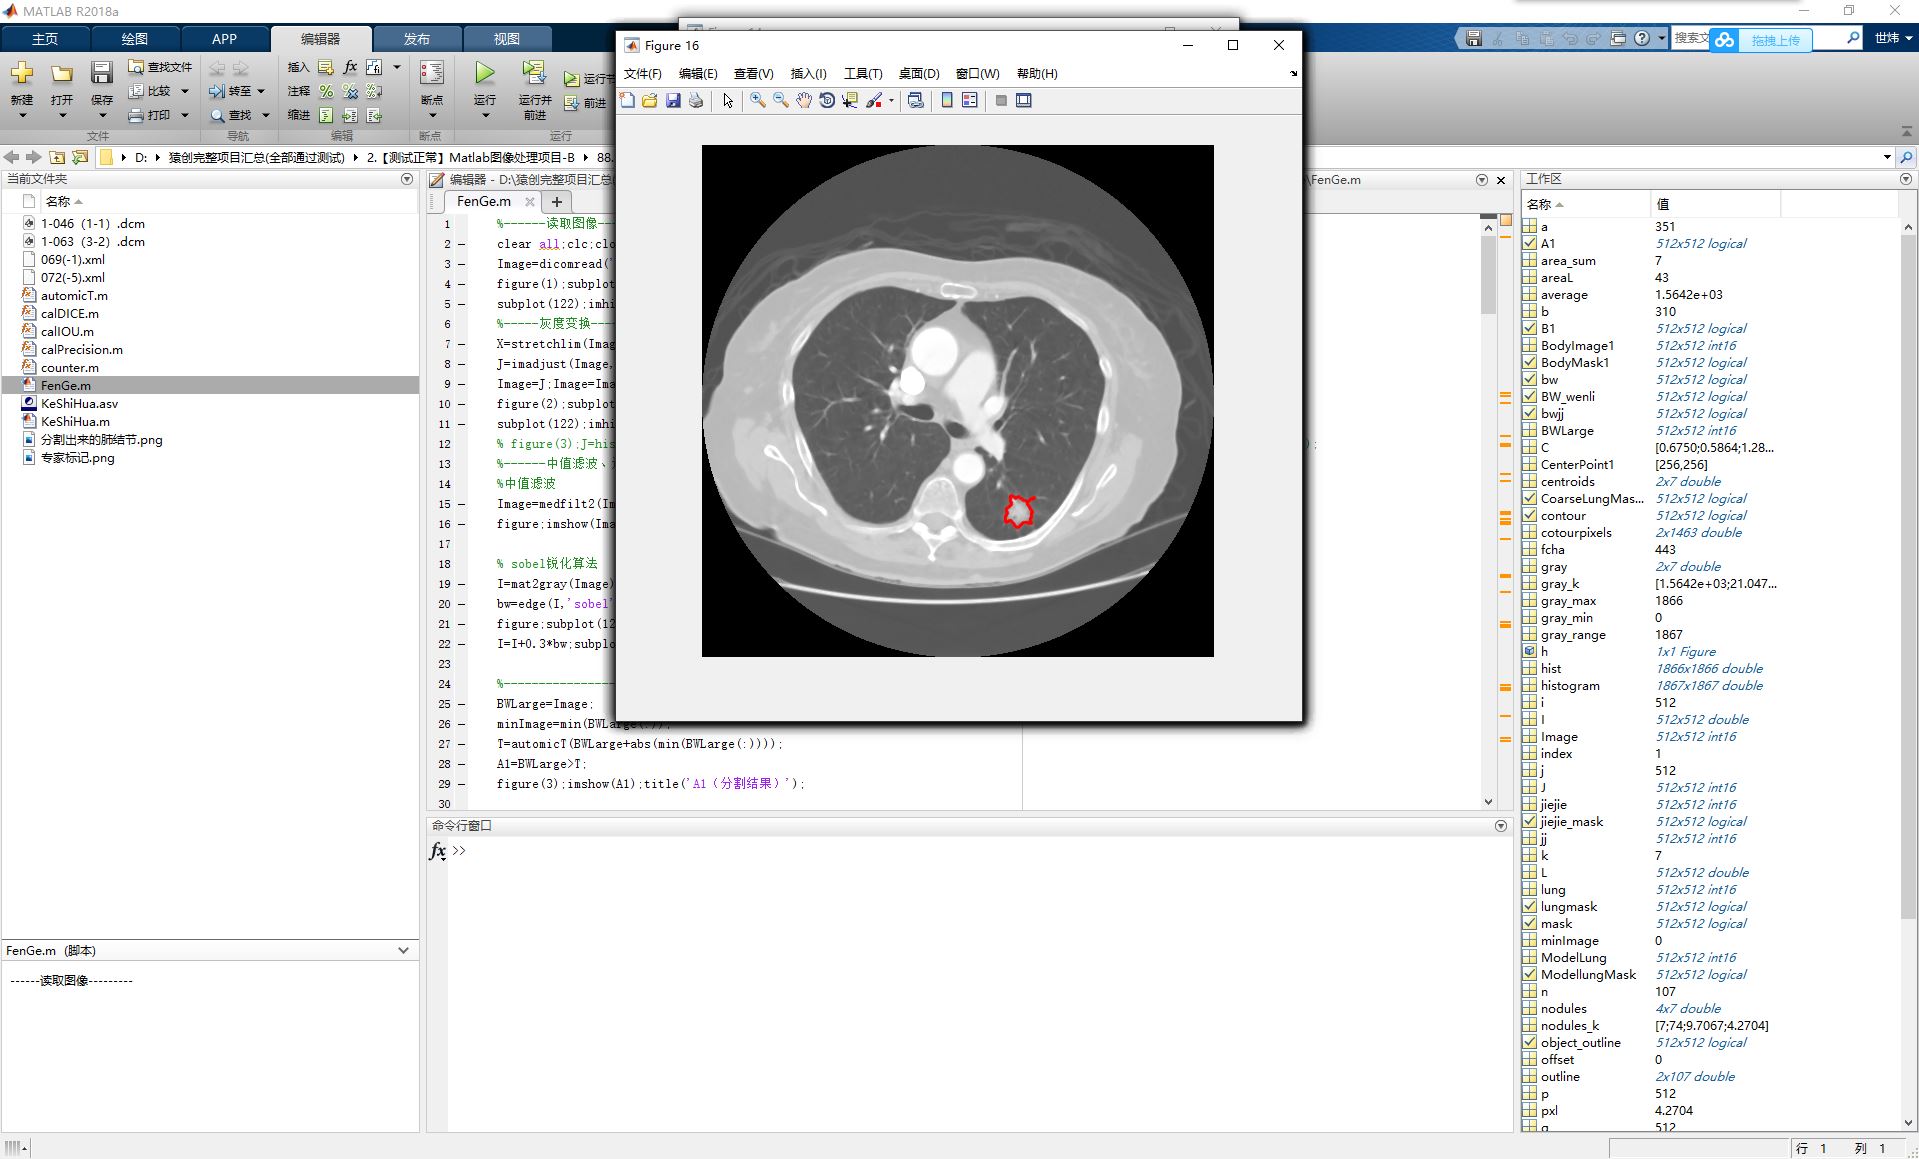Expand the FenGe.m script details dropdown
Image resolution: width=1919 pixels, height=1159 pixels.
pyautogui.click(x=403, y=950)
